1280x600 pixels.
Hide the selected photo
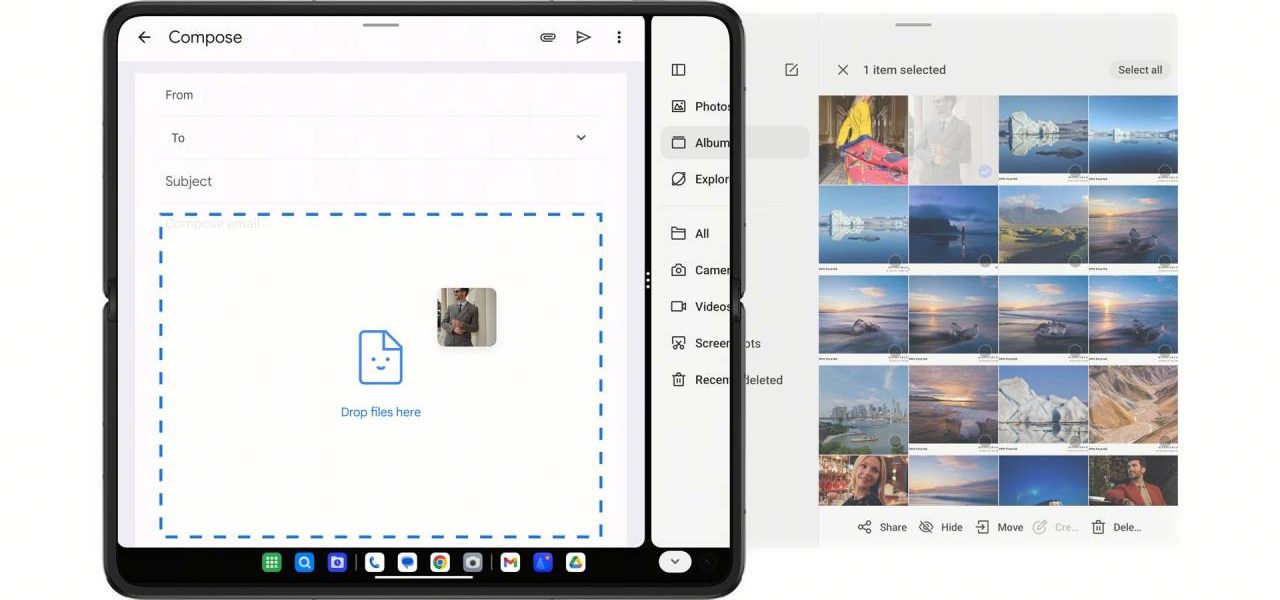pos(940,527)
